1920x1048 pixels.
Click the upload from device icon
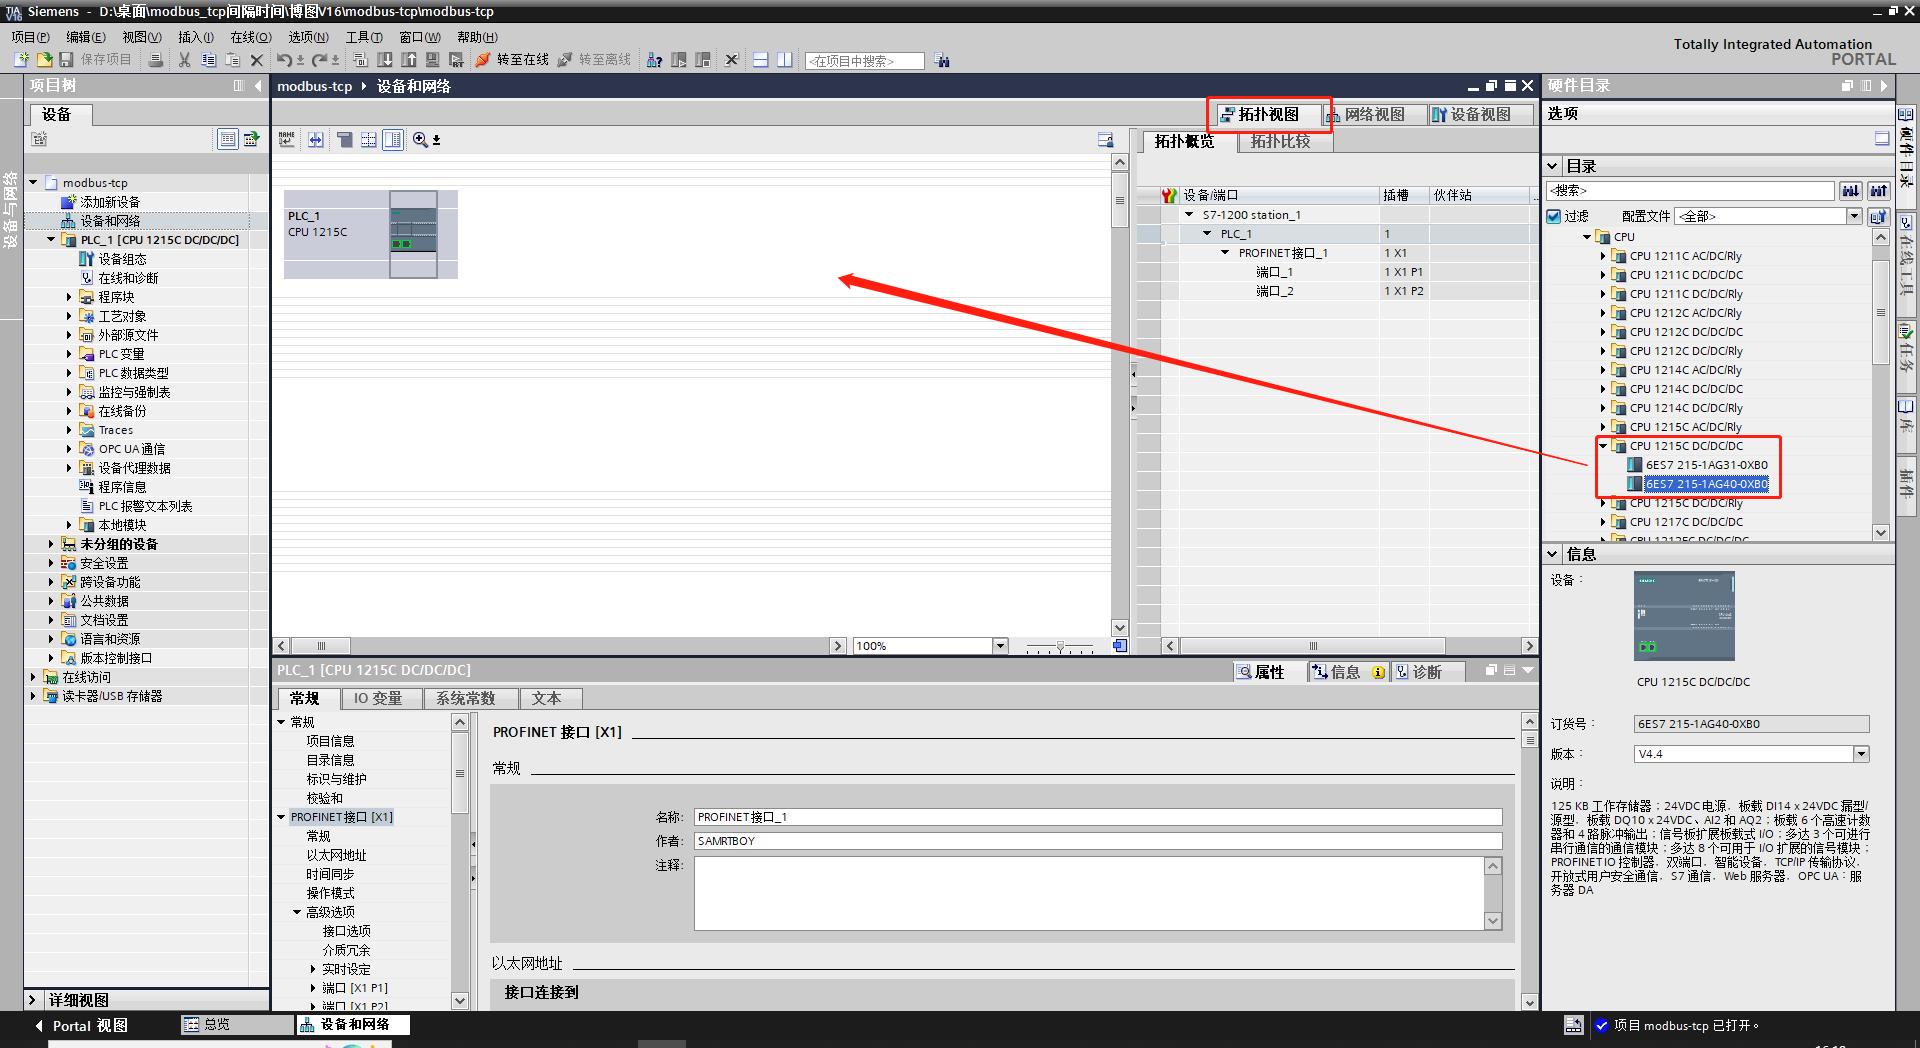409,60
